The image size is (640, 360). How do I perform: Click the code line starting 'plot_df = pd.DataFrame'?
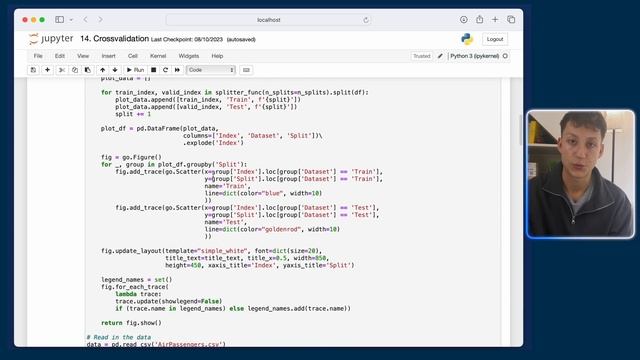tap(160, 128)
